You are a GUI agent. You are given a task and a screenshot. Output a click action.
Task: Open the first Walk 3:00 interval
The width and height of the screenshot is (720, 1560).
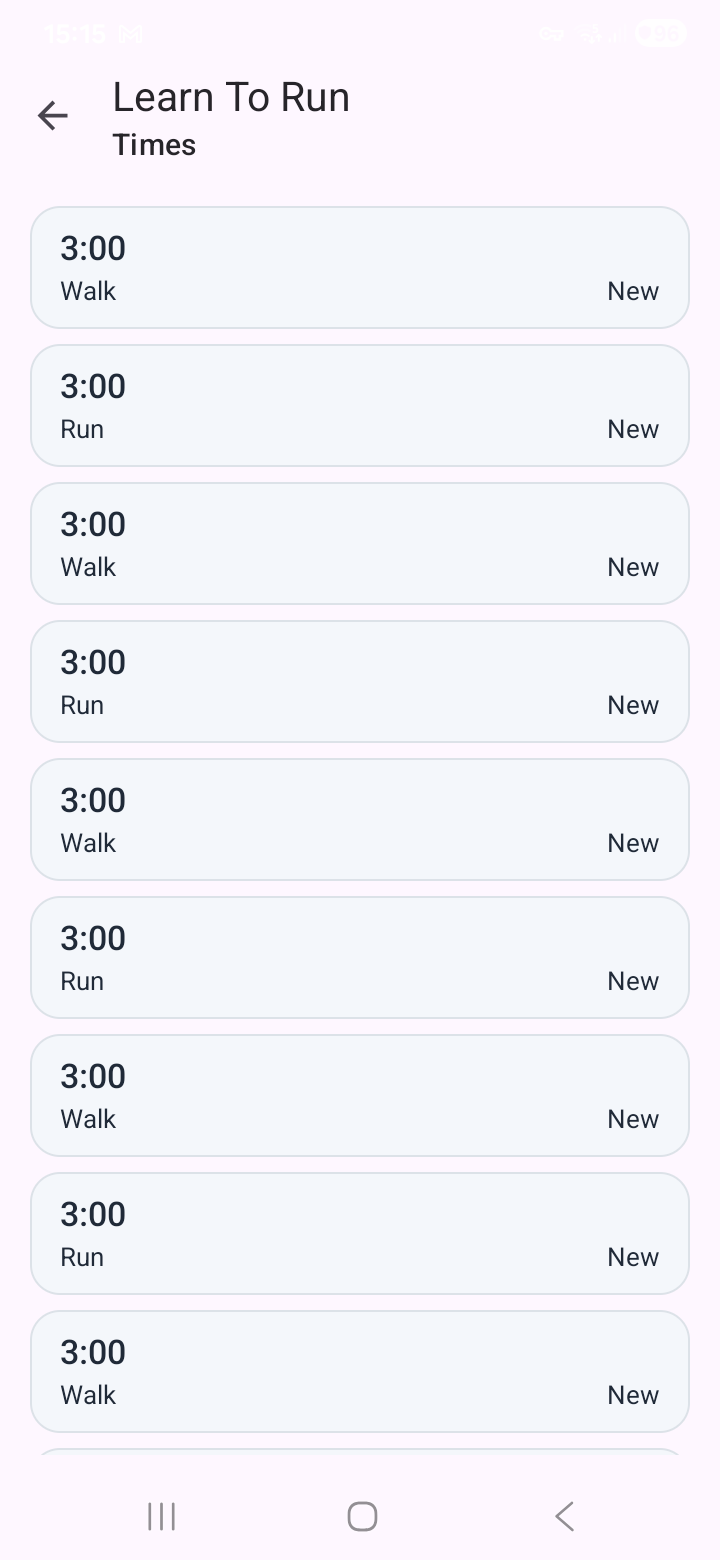pyautogui.click(x=360, y=267)
